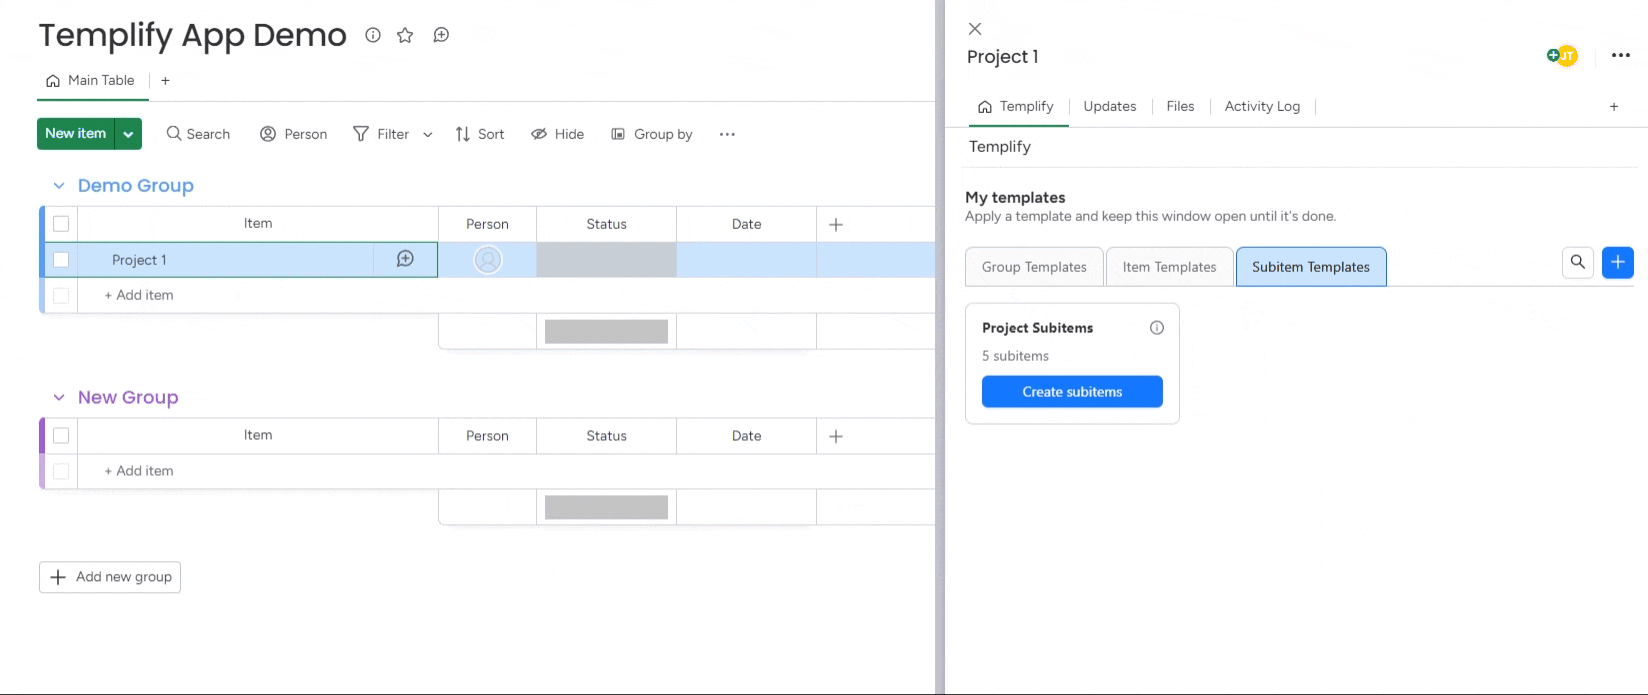Open Hide columns option
Image resolution: width=1648 pixels, height=695 pixels.
tap(558, 134)
